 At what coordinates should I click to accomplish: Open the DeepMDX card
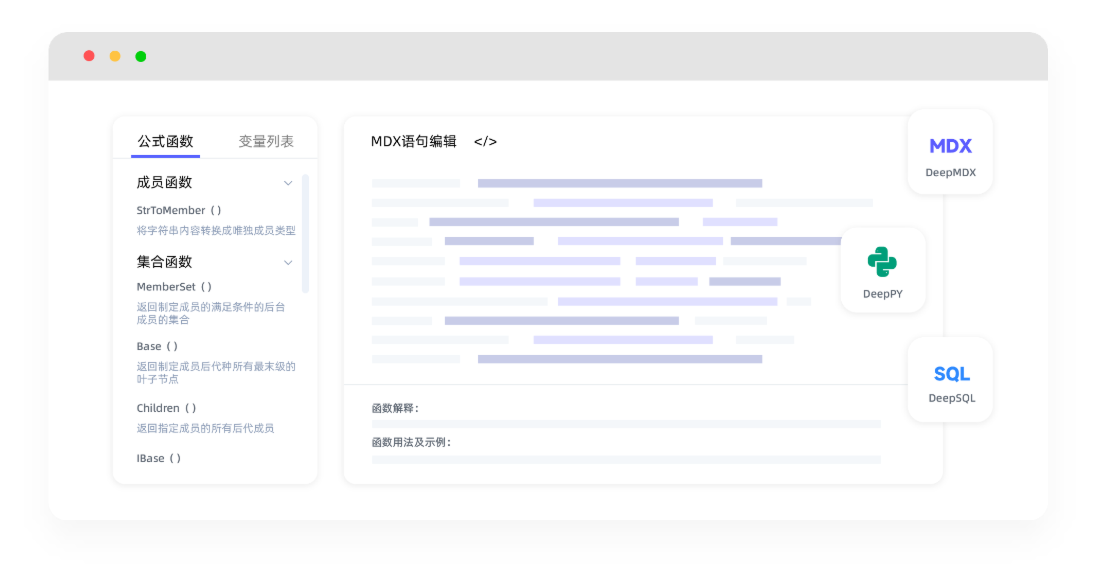pos(950,152)
